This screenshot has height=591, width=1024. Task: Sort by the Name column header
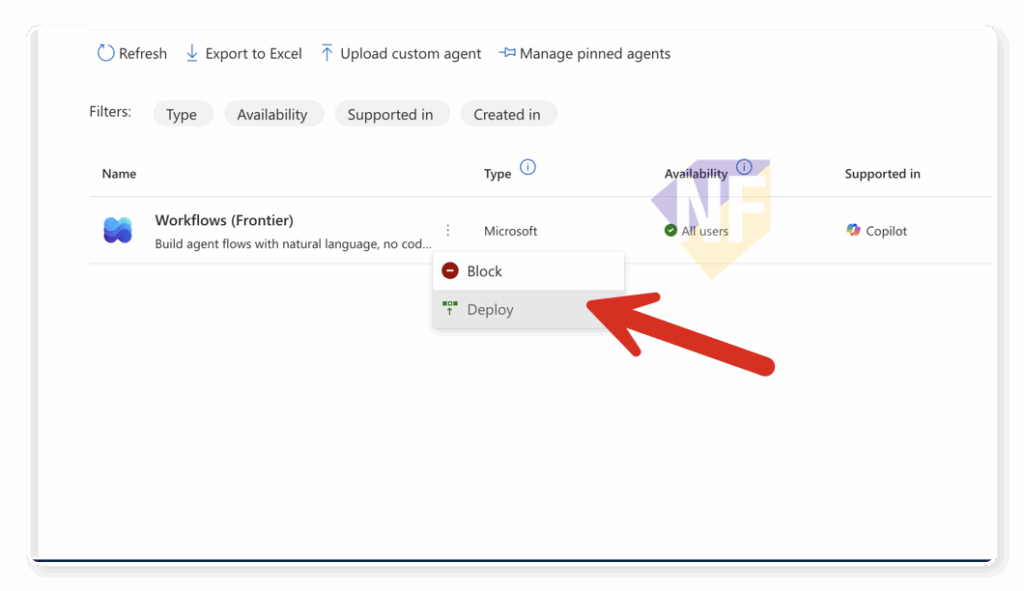click(119, 174)
